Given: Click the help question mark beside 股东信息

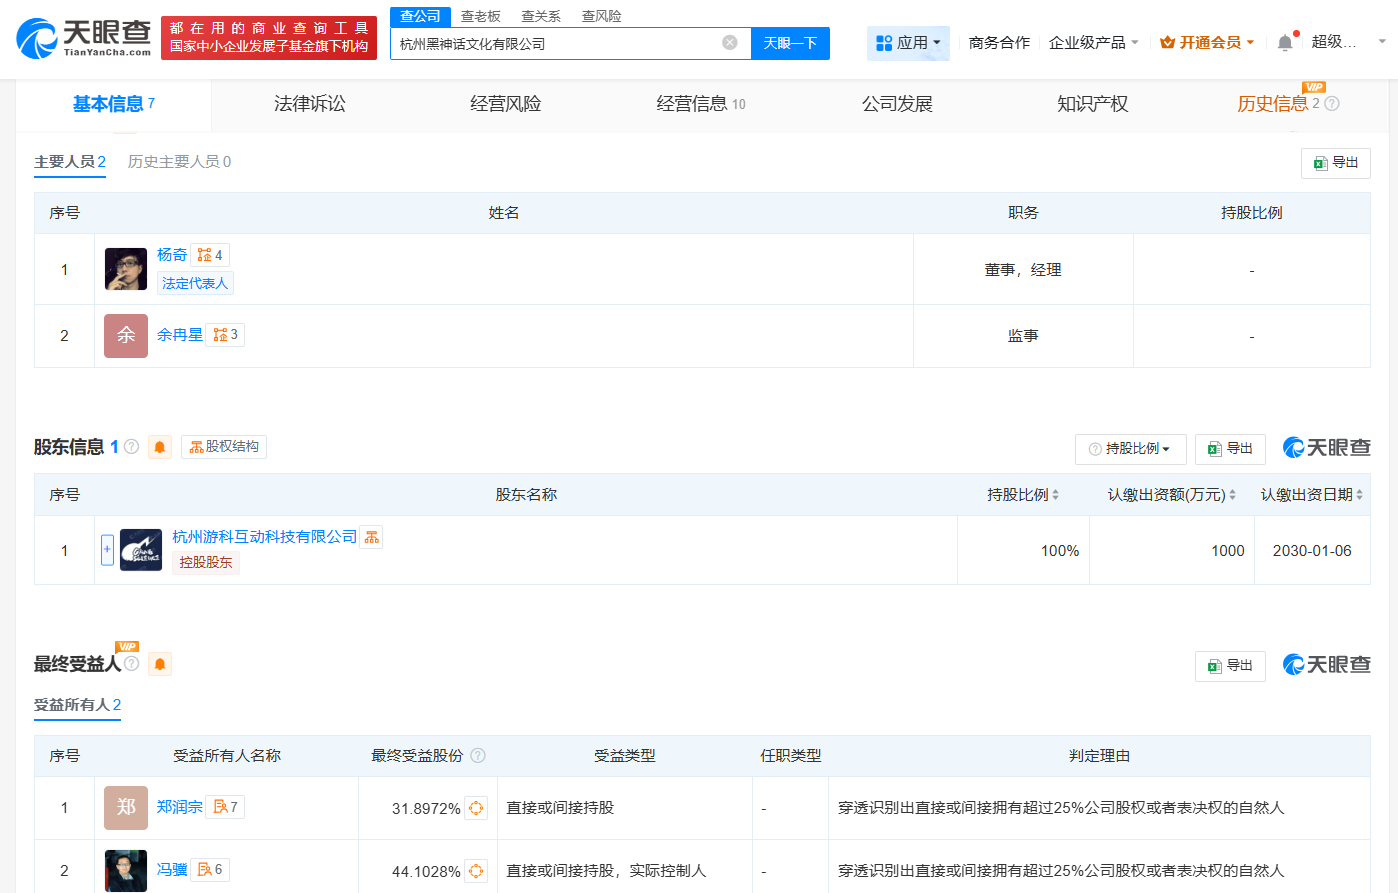Looking at the screenshot, I should [129, 446].
